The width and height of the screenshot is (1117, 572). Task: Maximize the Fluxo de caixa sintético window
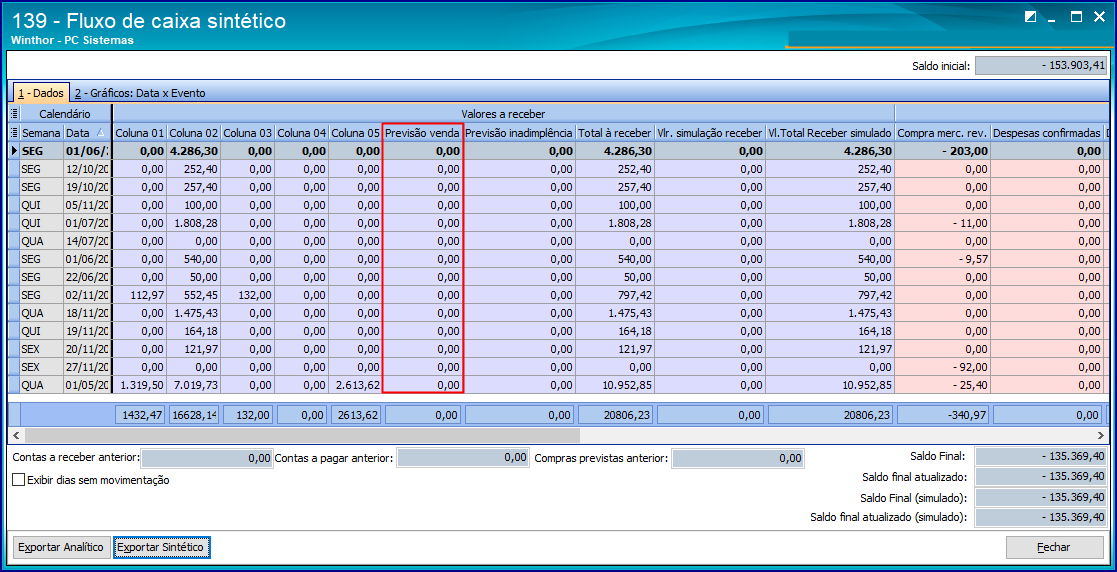point(1076,17)
